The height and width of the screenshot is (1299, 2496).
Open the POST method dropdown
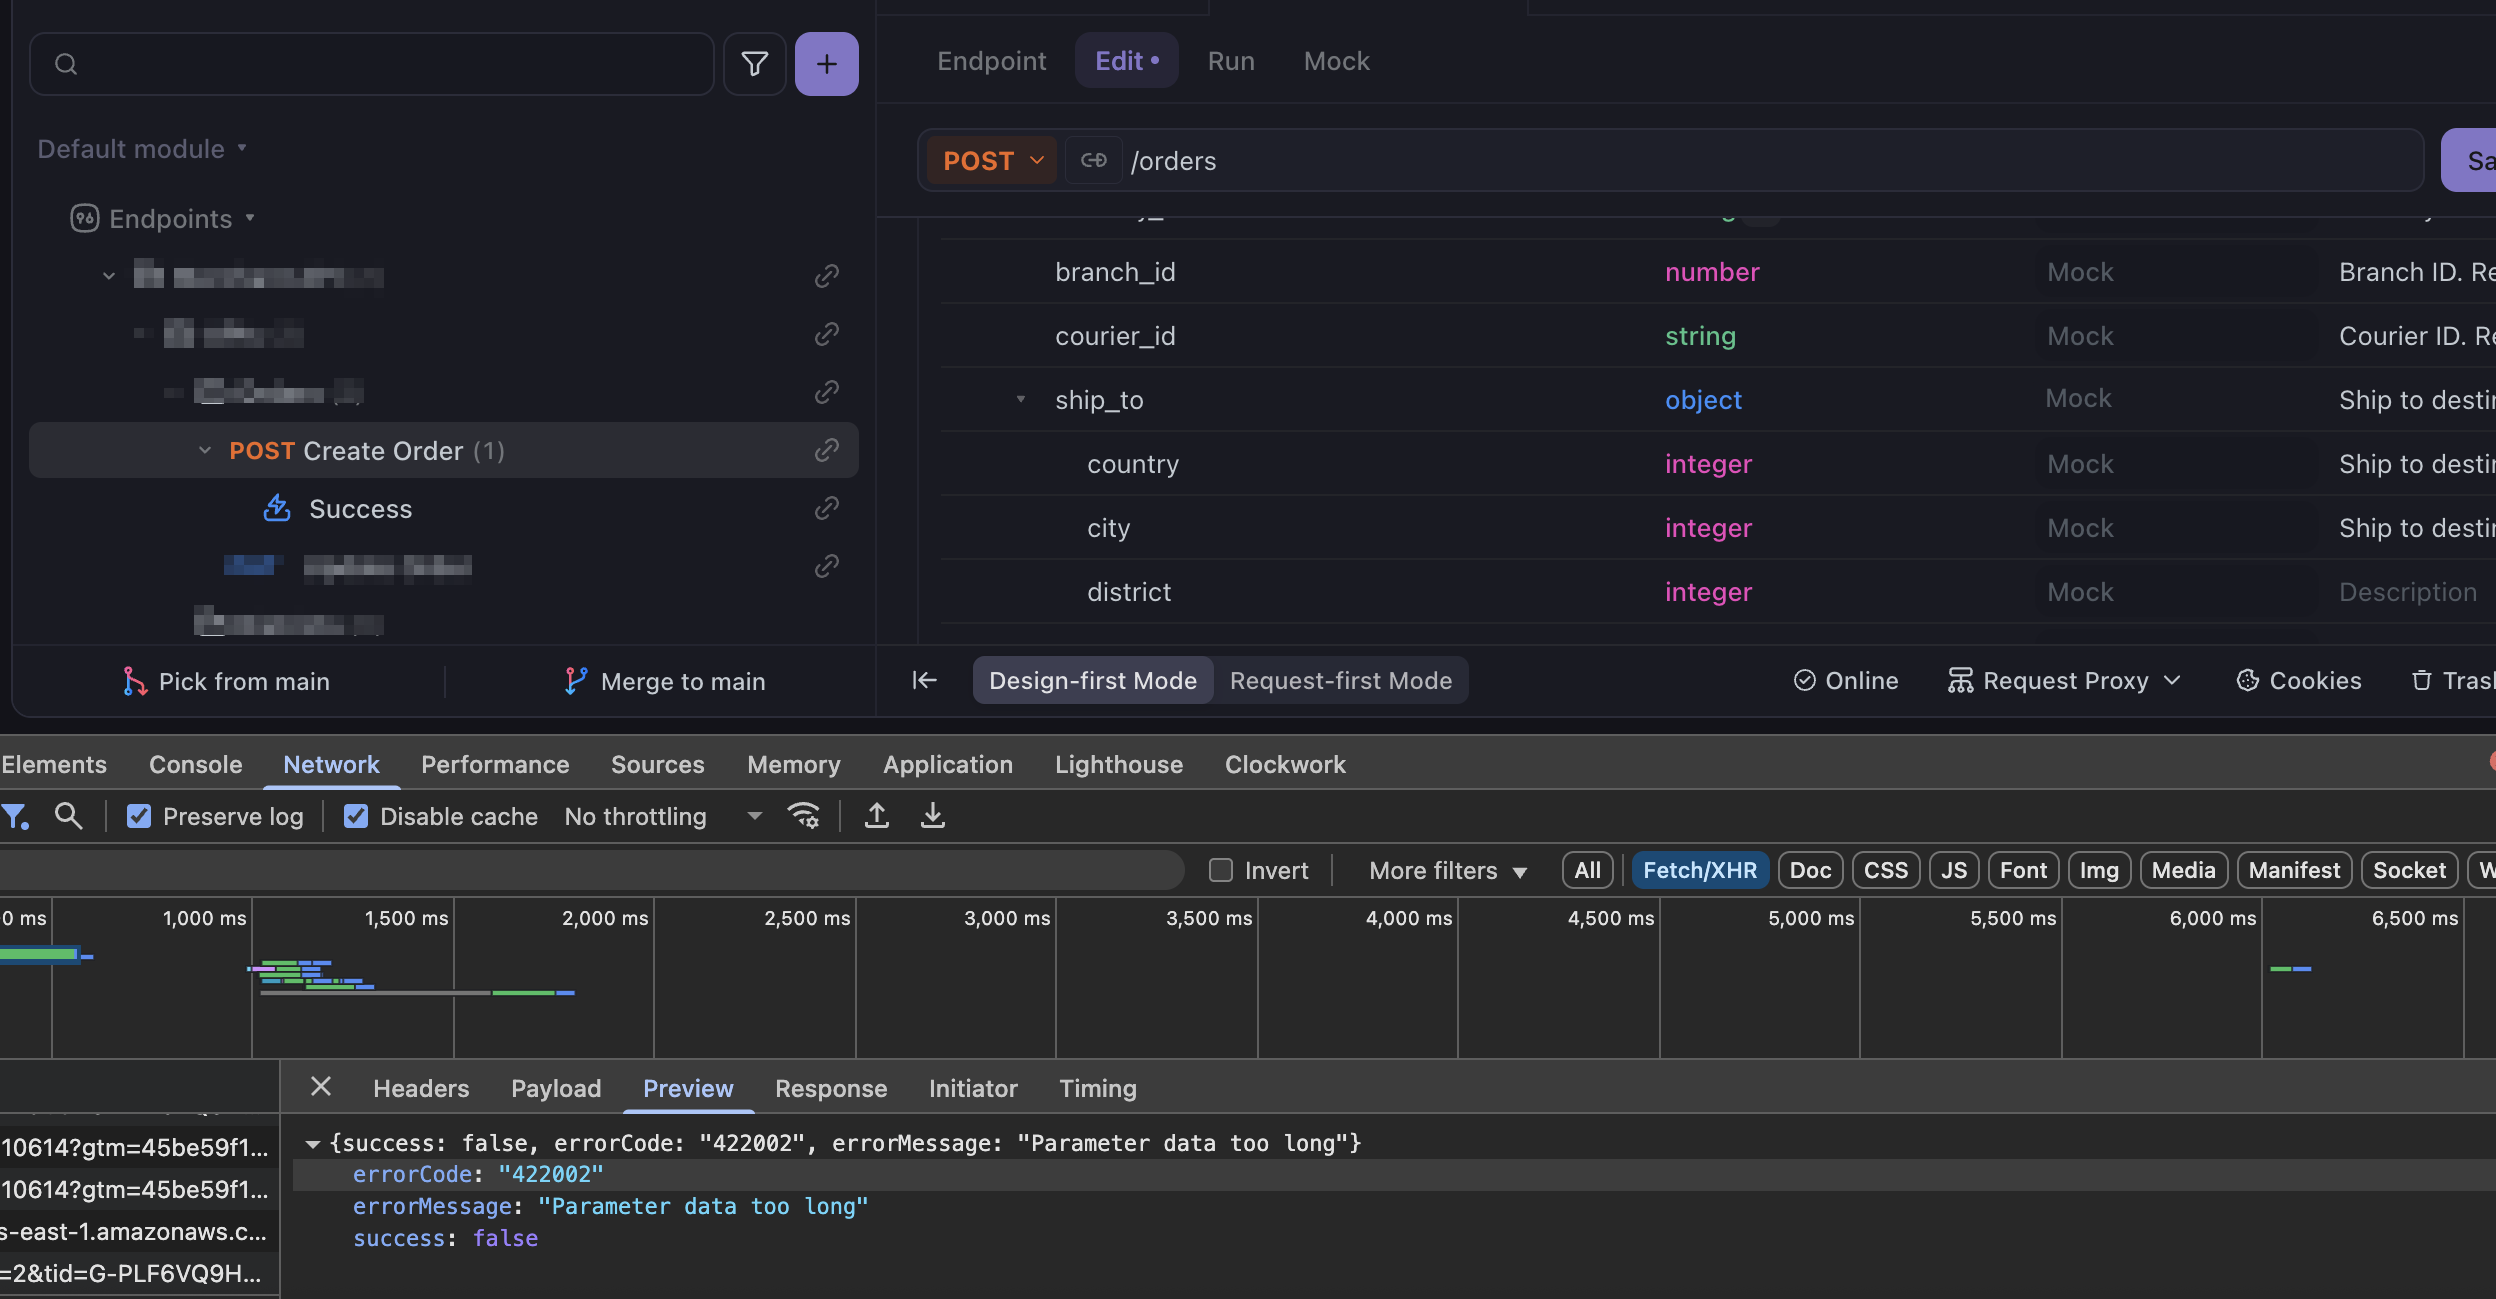point(992,160)
